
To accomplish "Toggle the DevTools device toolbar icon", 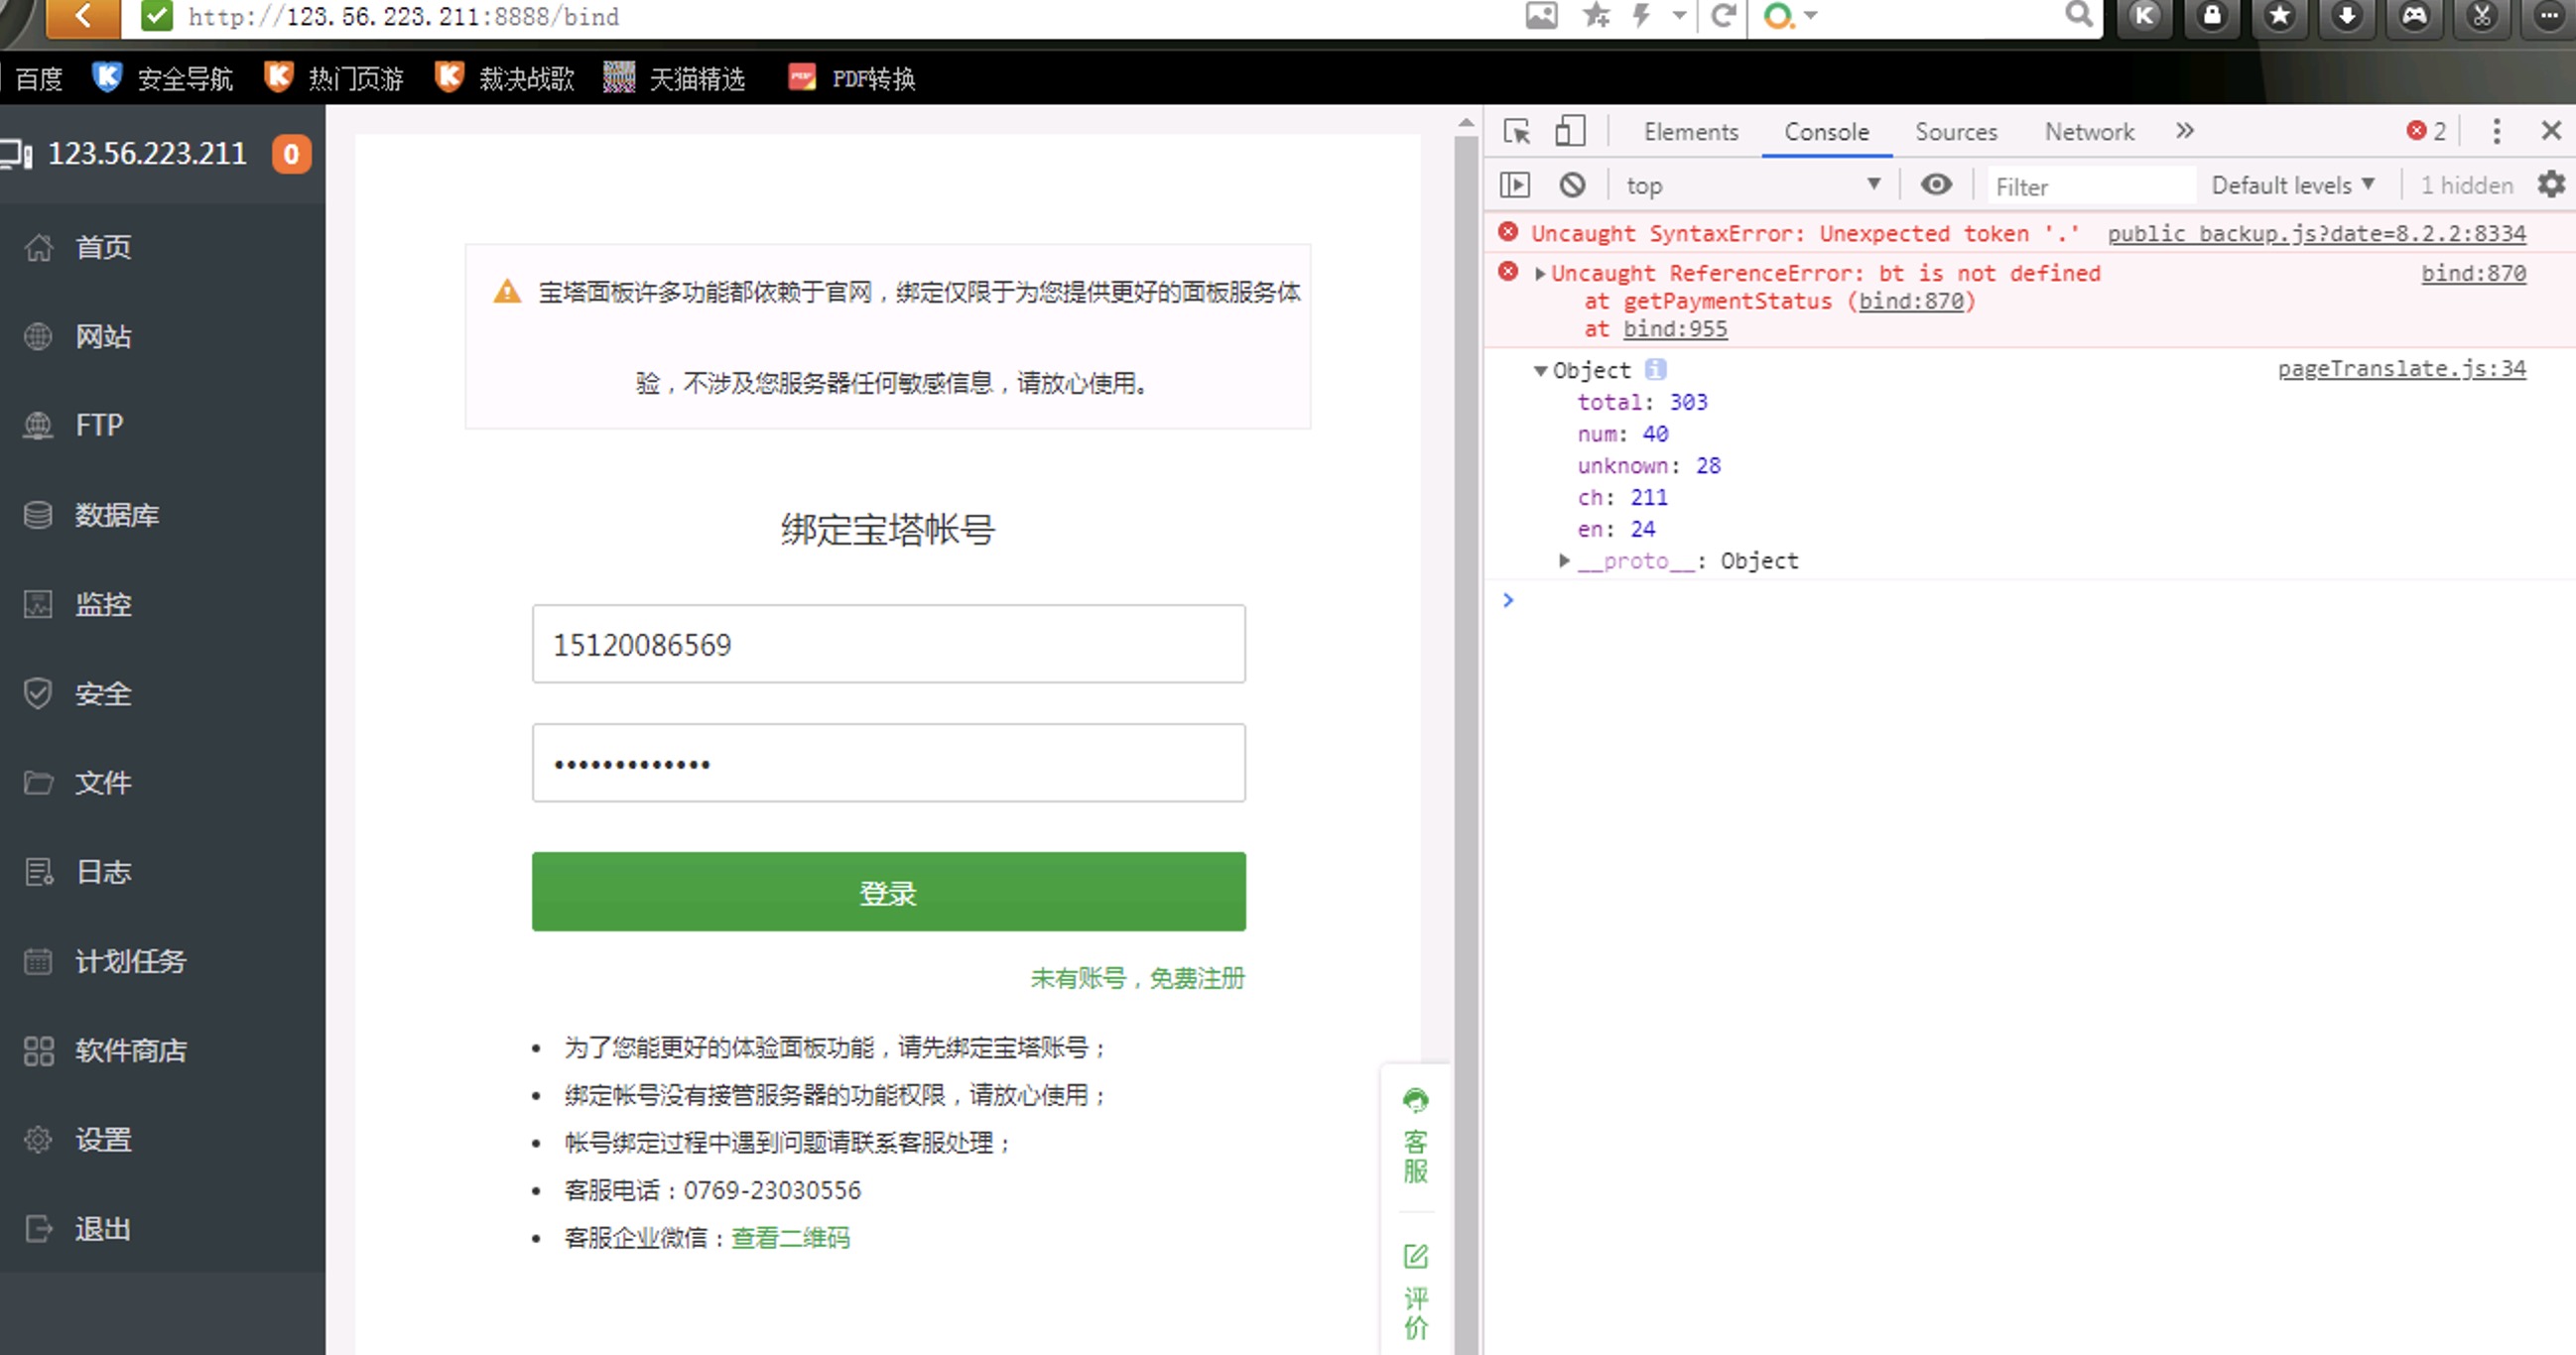I will tap(1570, 131).
